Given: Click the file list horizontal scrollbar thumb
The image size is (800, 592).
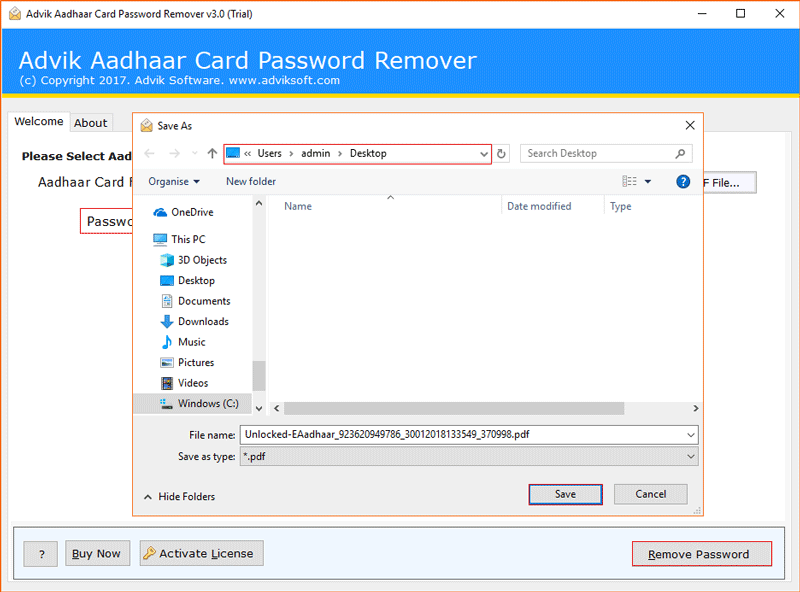Looking at the screenshot, I should 454,408.
